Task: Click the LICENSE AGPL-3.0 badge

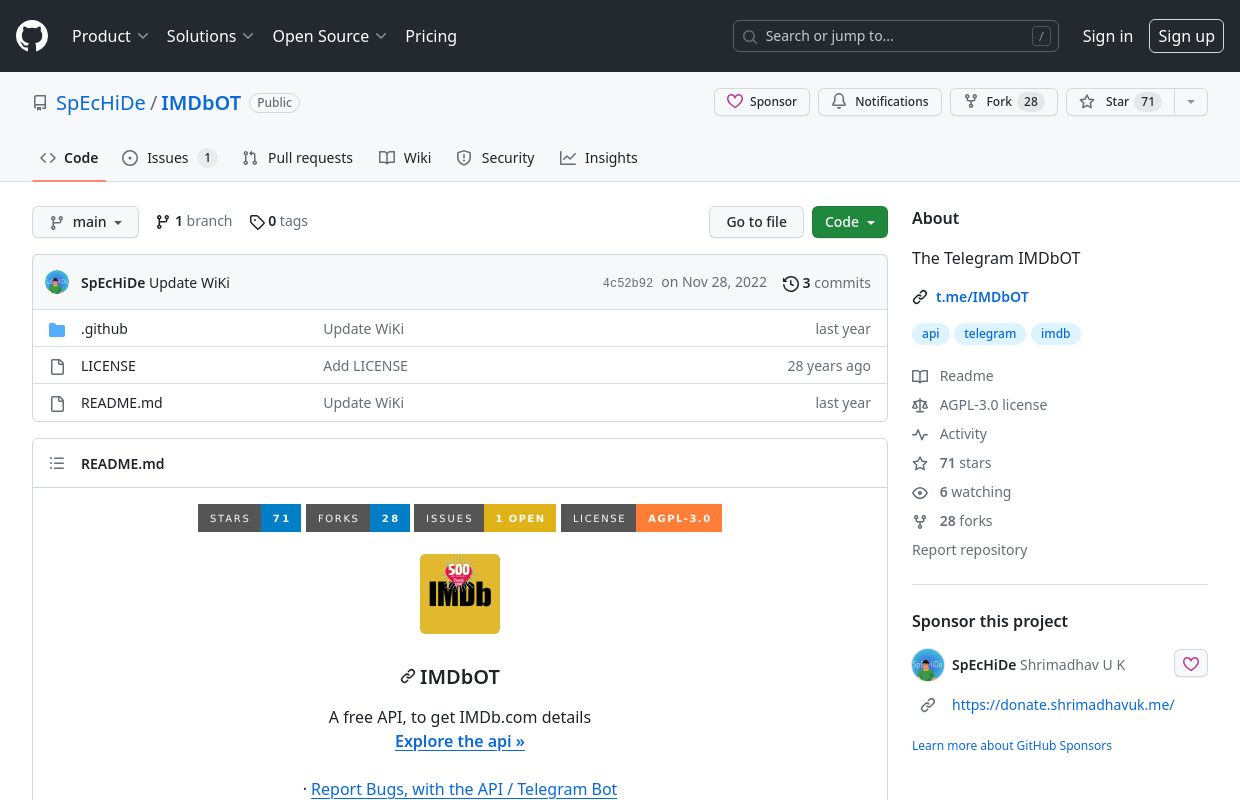Action: pos(641,518)
